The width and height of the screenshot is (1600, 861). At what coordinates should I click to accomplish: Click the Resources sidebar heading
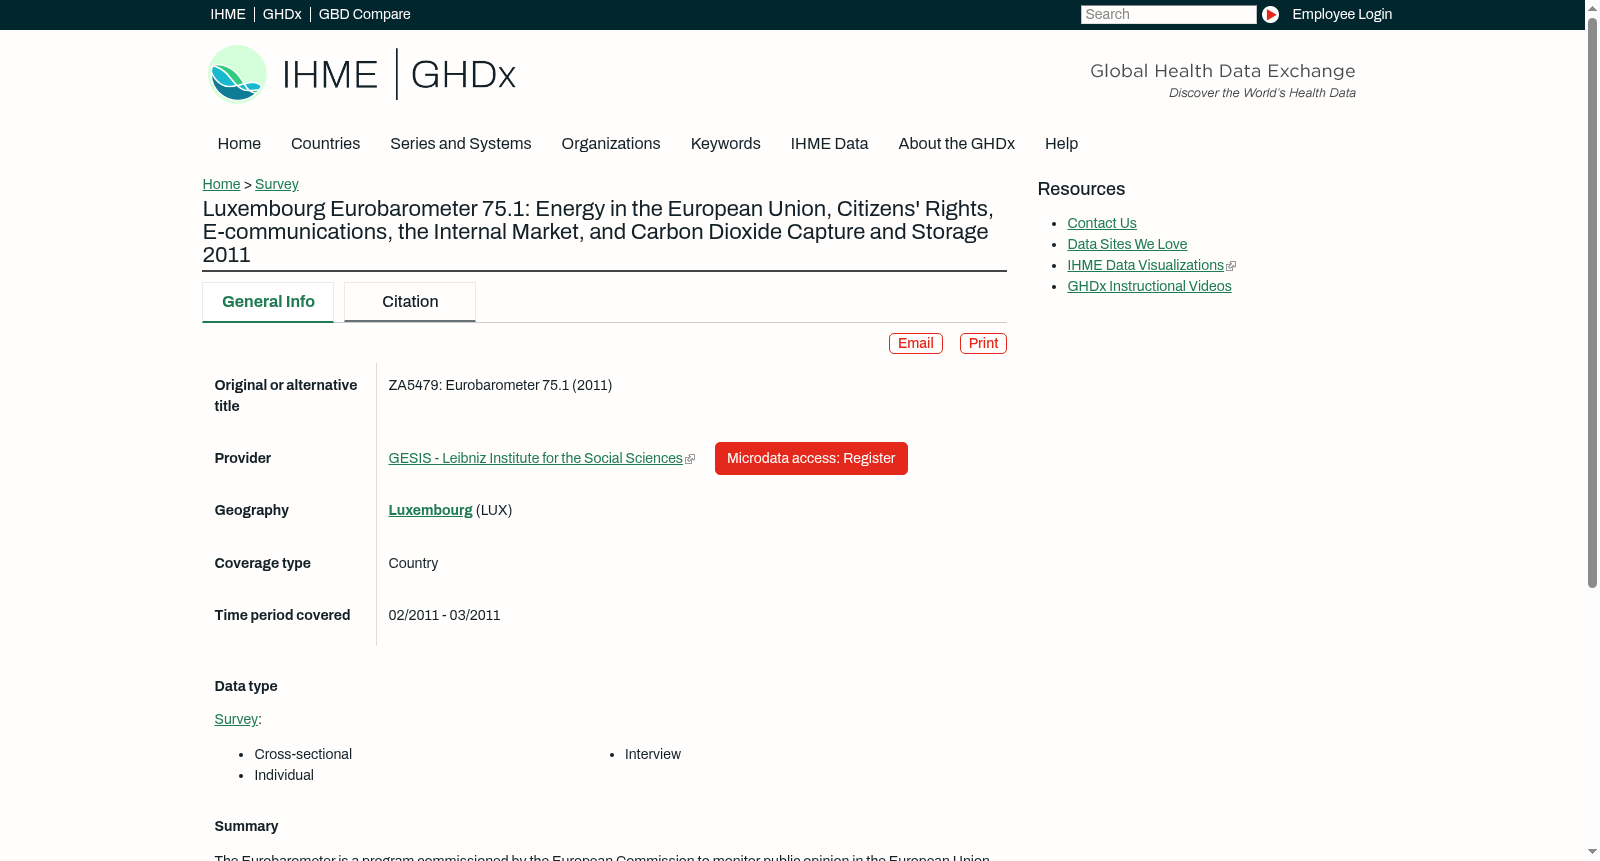tap(1081, 189)
